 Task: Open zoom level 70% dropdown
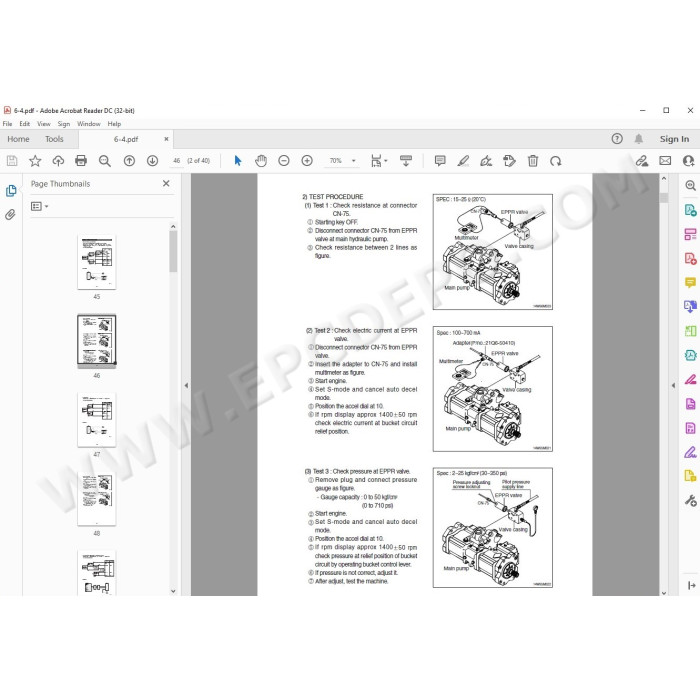point(354,161)
